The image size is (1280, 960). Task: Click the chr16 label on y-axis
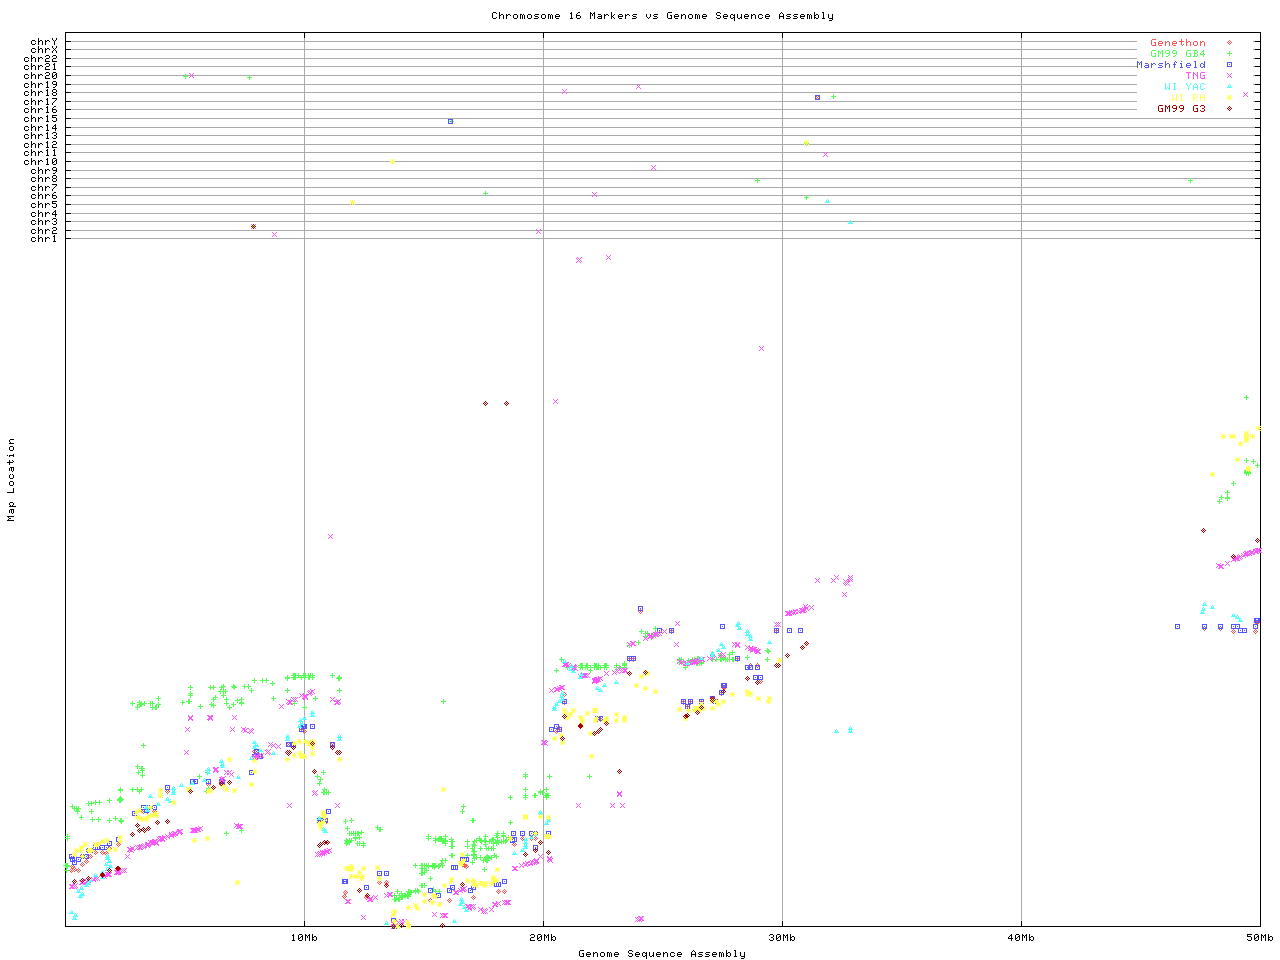[41, 110]
